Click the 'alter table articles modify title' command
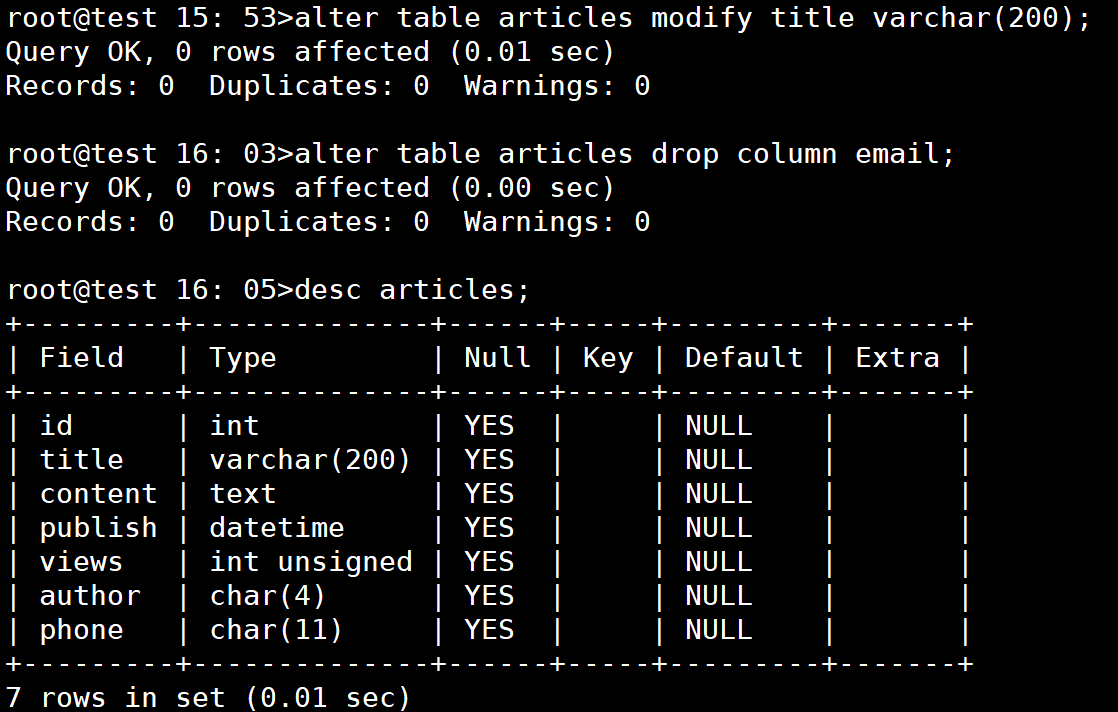 692,17
